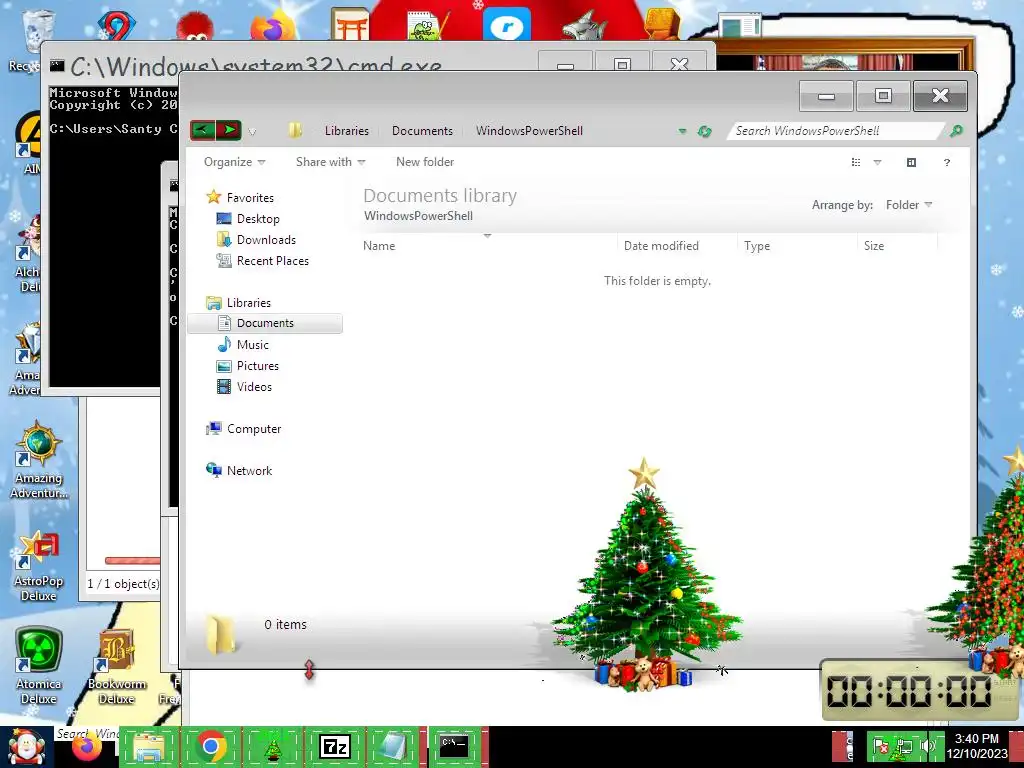Click the folder icon in the address bar
The height and width of the screenshot is (768, 1024).
tap(295, 130)
